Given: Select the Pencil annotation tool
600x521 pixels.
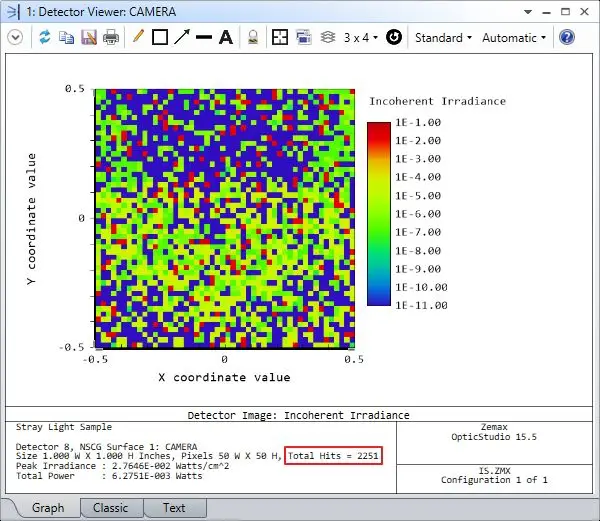Looking at the screenshot, I should pos(138,37).
